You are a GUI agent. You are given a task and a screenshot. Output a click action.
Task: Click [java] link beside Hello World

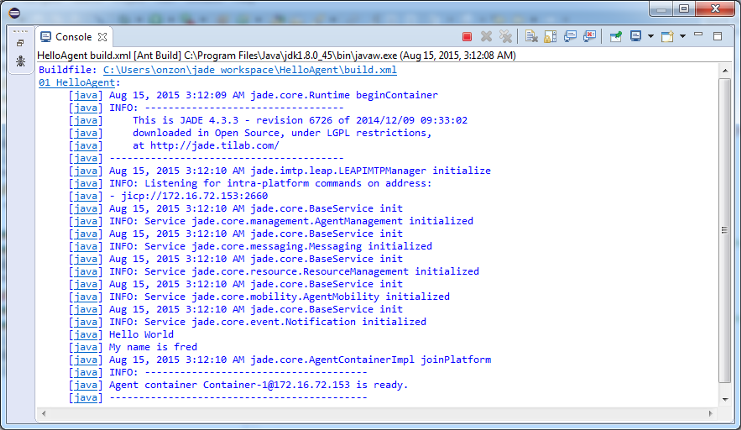pyautogui.click(x=86, y=335)
